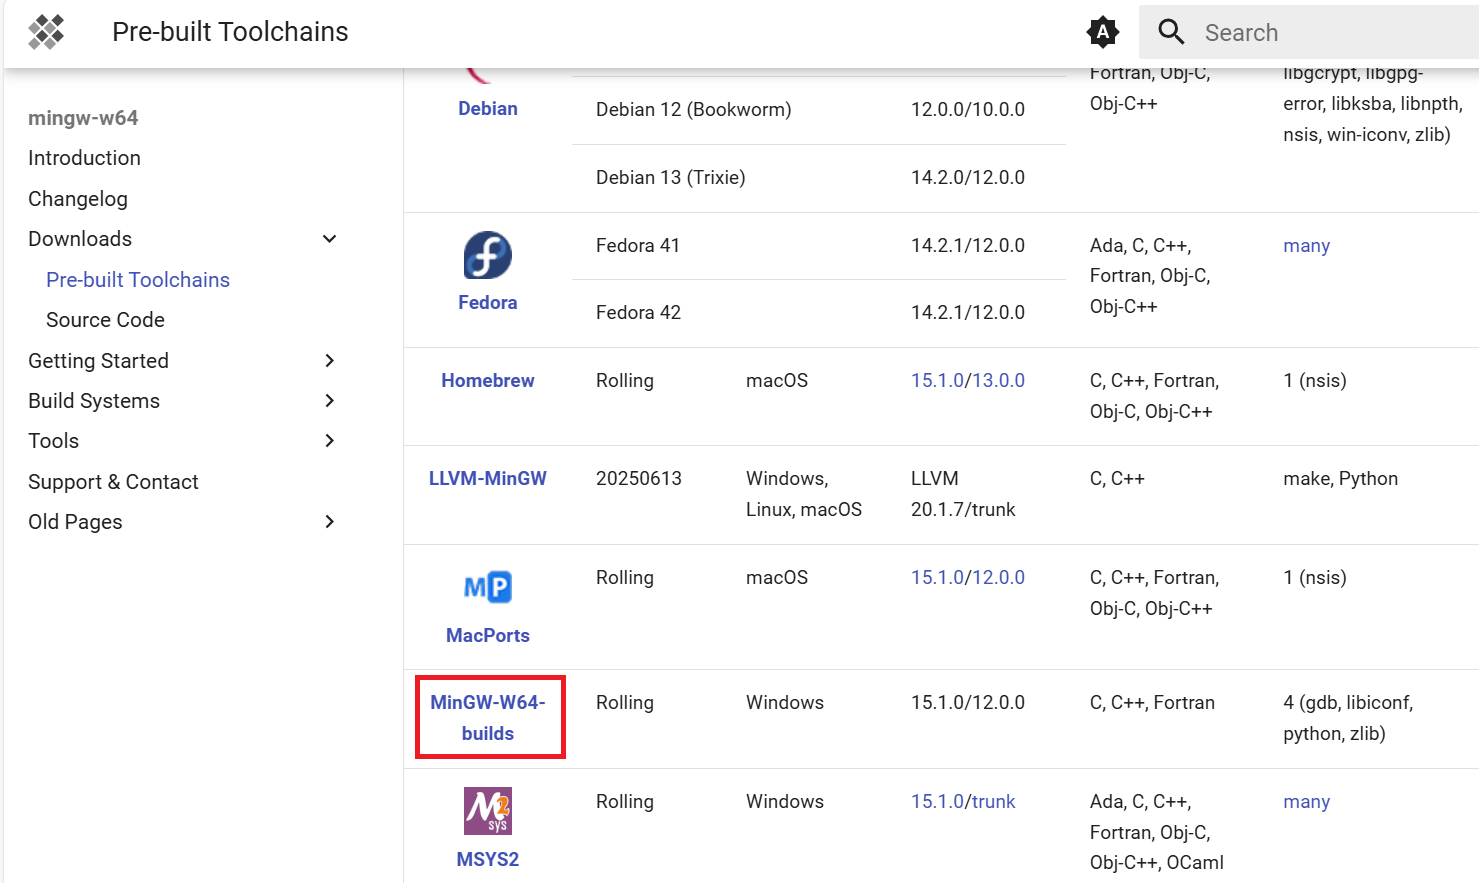The image size is (1479, 883).
Task: Expand the Build Systems chevron
Action: 329,401
